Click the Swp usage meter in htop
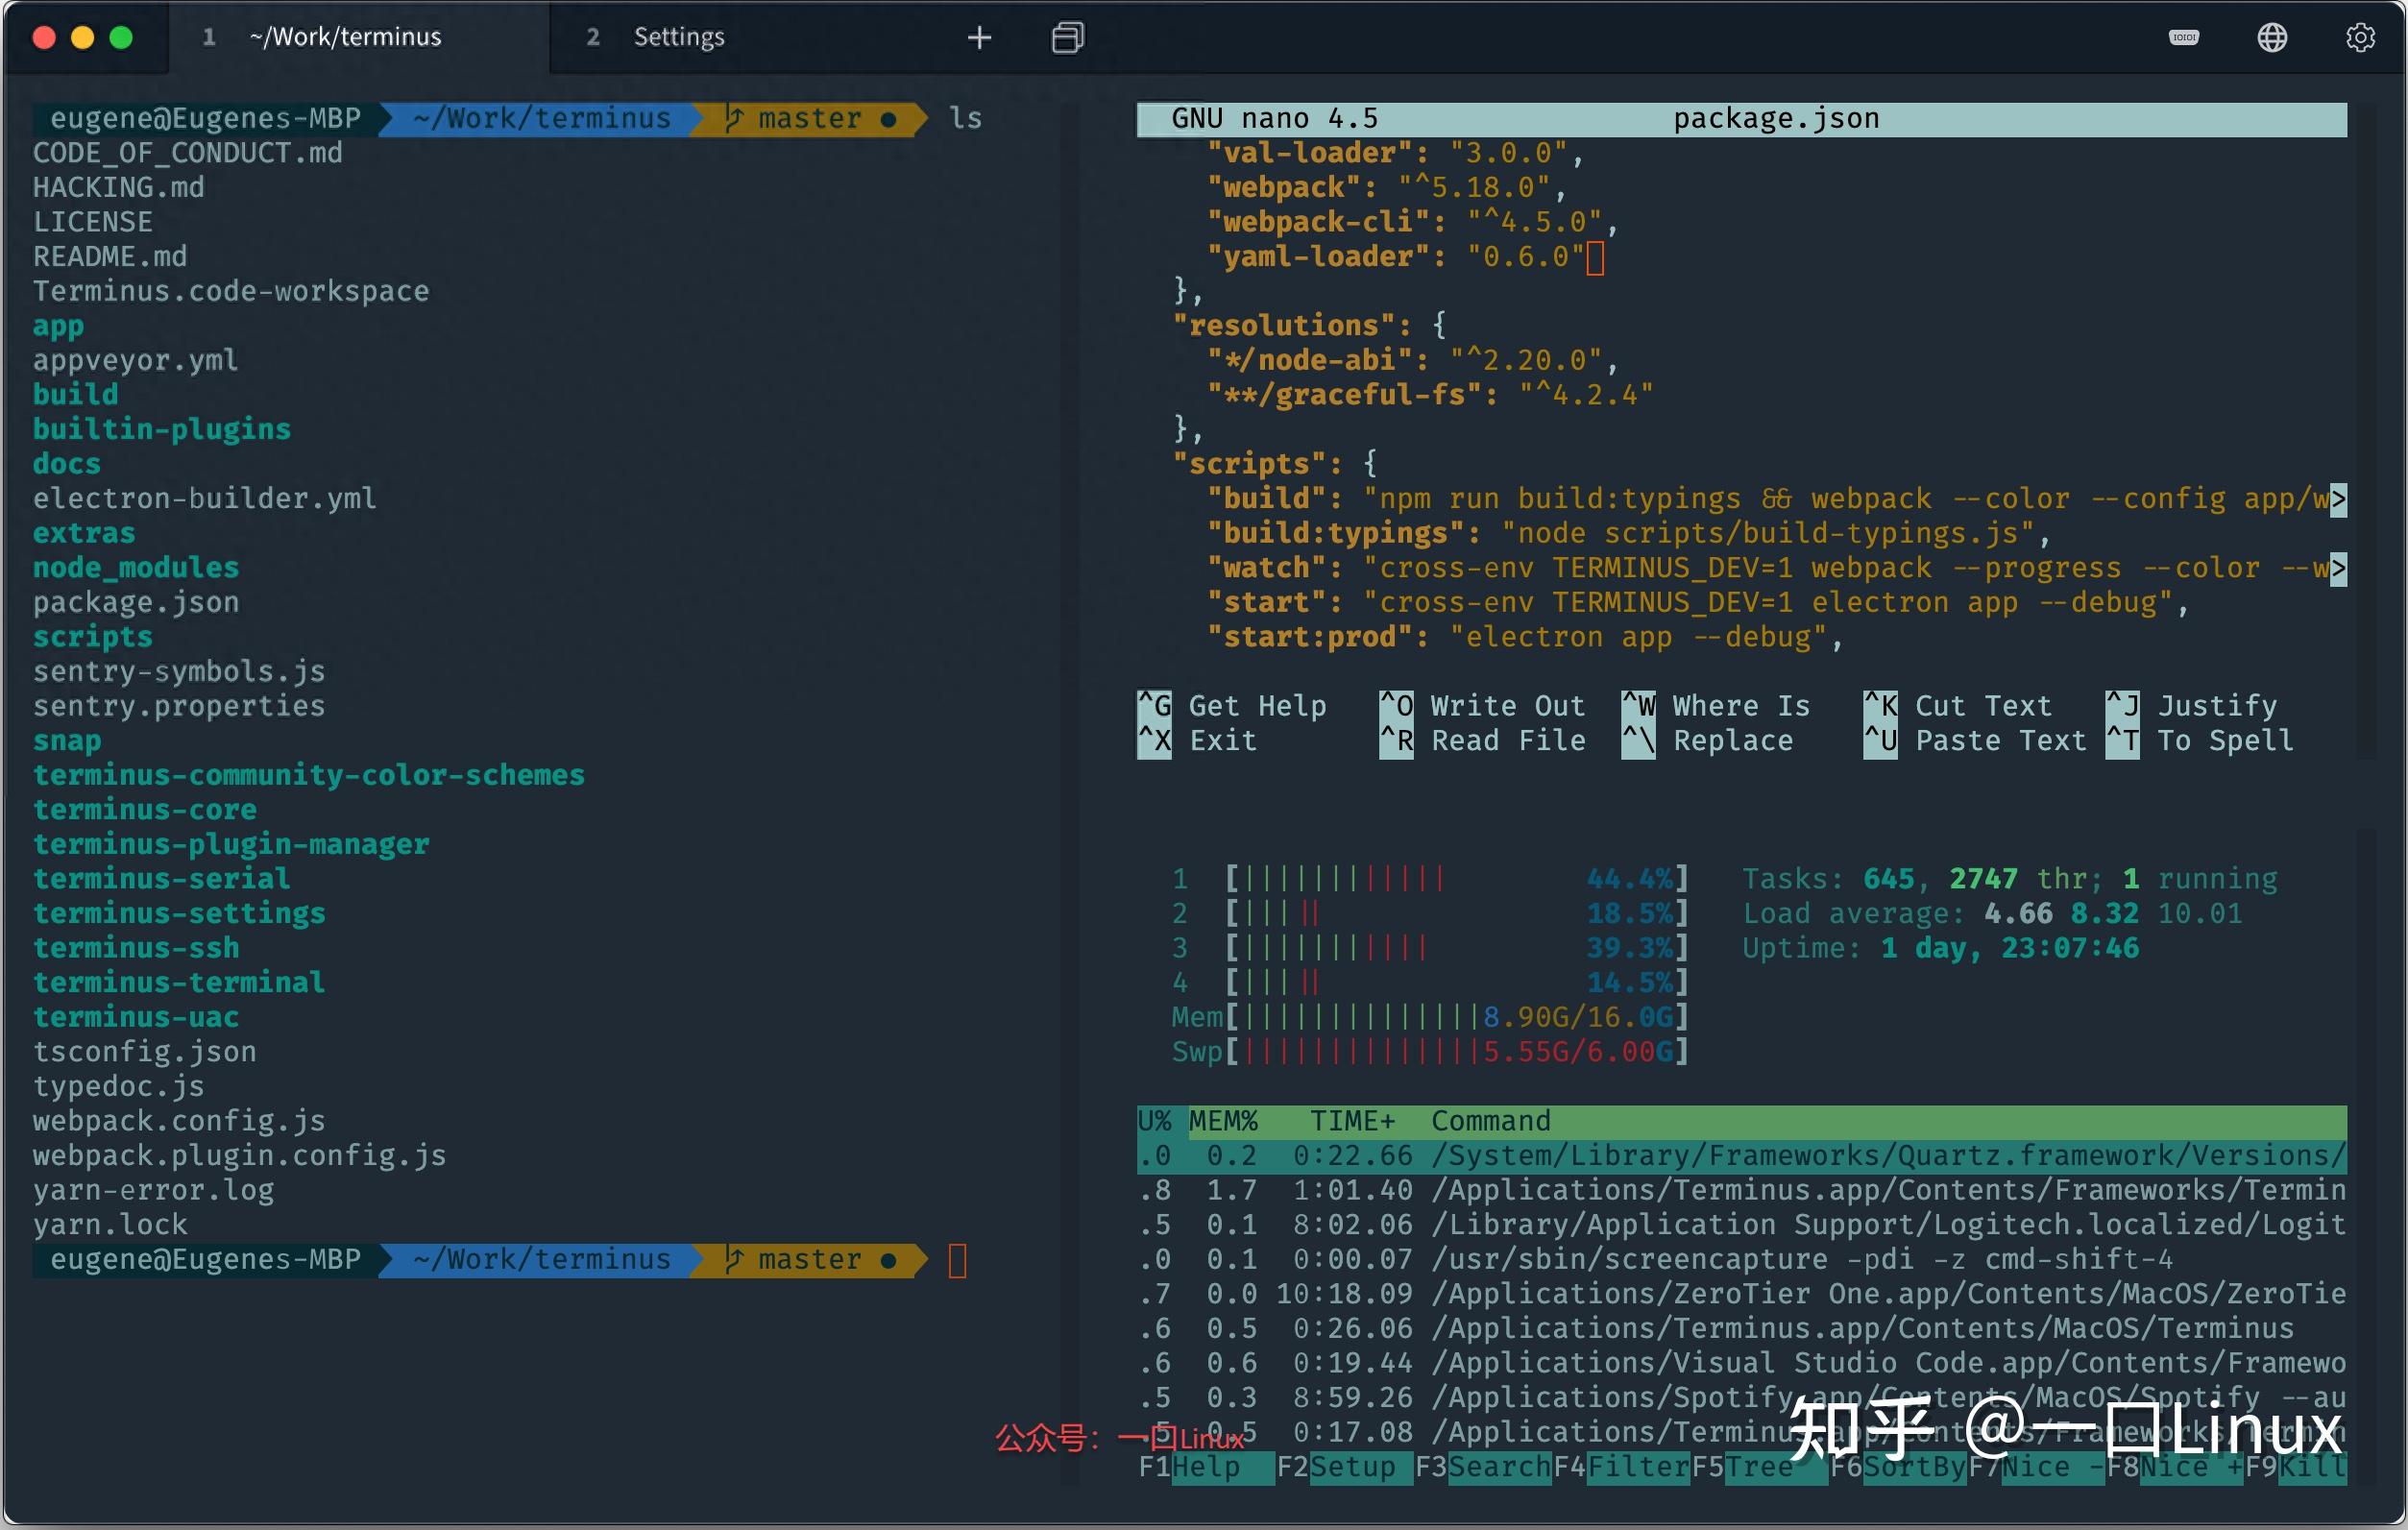Image resolution: width=2408 pixels, height=1530 pixels. (1430, 1052)
